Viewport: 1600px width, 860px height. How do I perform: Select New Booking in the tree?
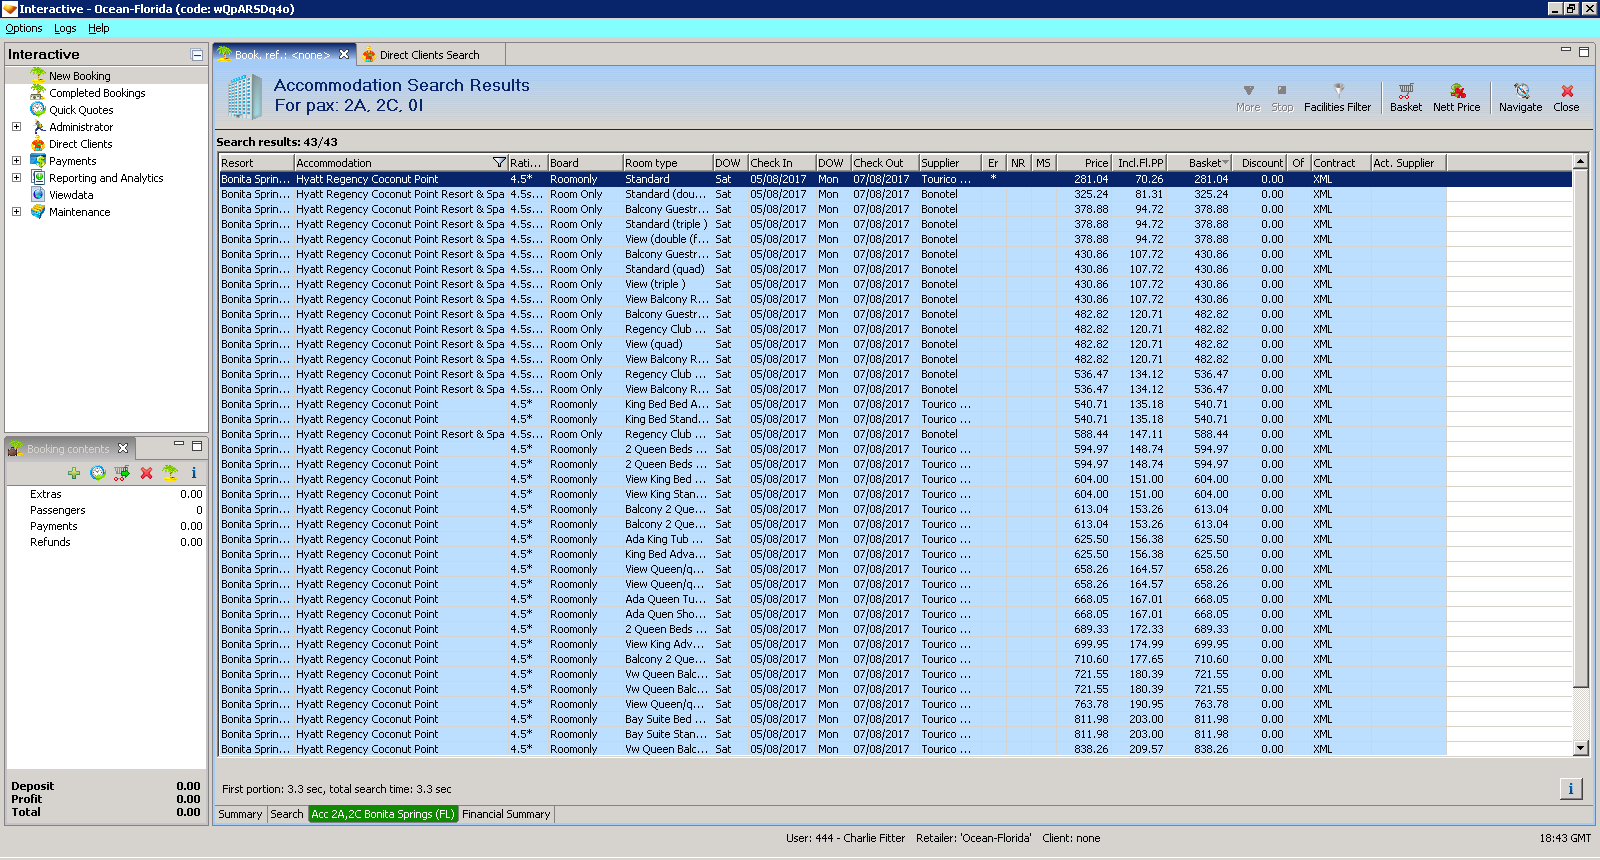point(80,76)
